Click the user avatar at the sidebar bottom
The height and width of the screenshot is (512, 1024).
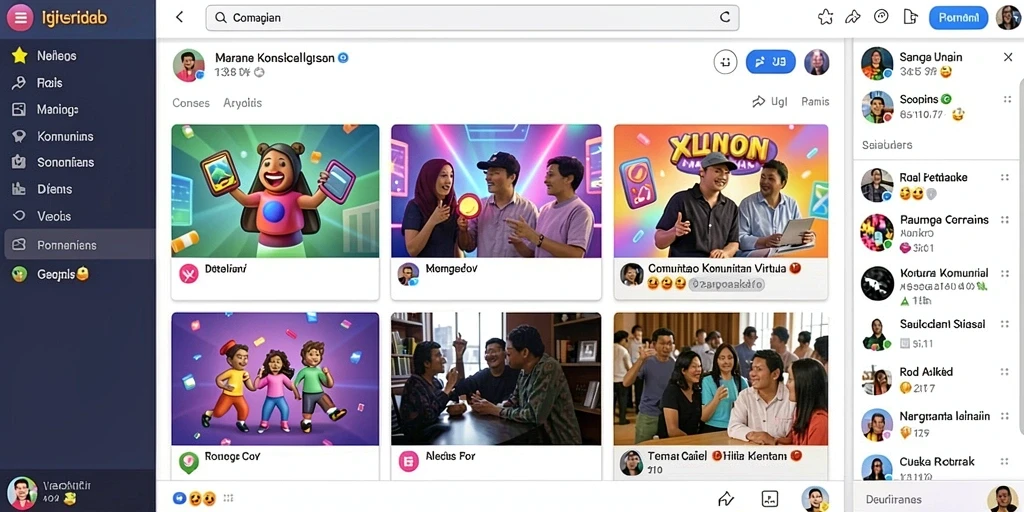point(22,492)
